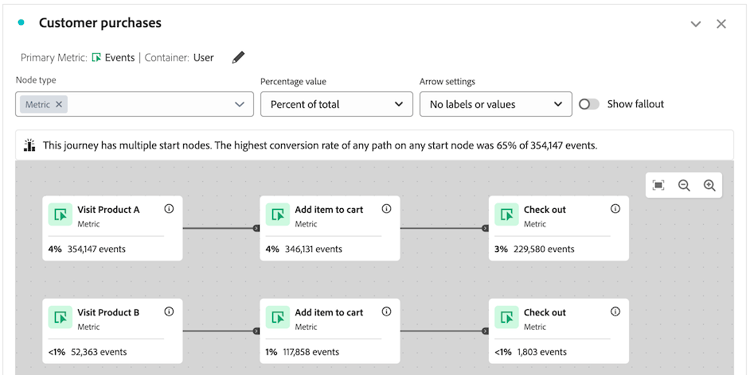Click the green metric icon of the 346,131 events node
Screen dimensions: 750x375
[x=278, y=215]
